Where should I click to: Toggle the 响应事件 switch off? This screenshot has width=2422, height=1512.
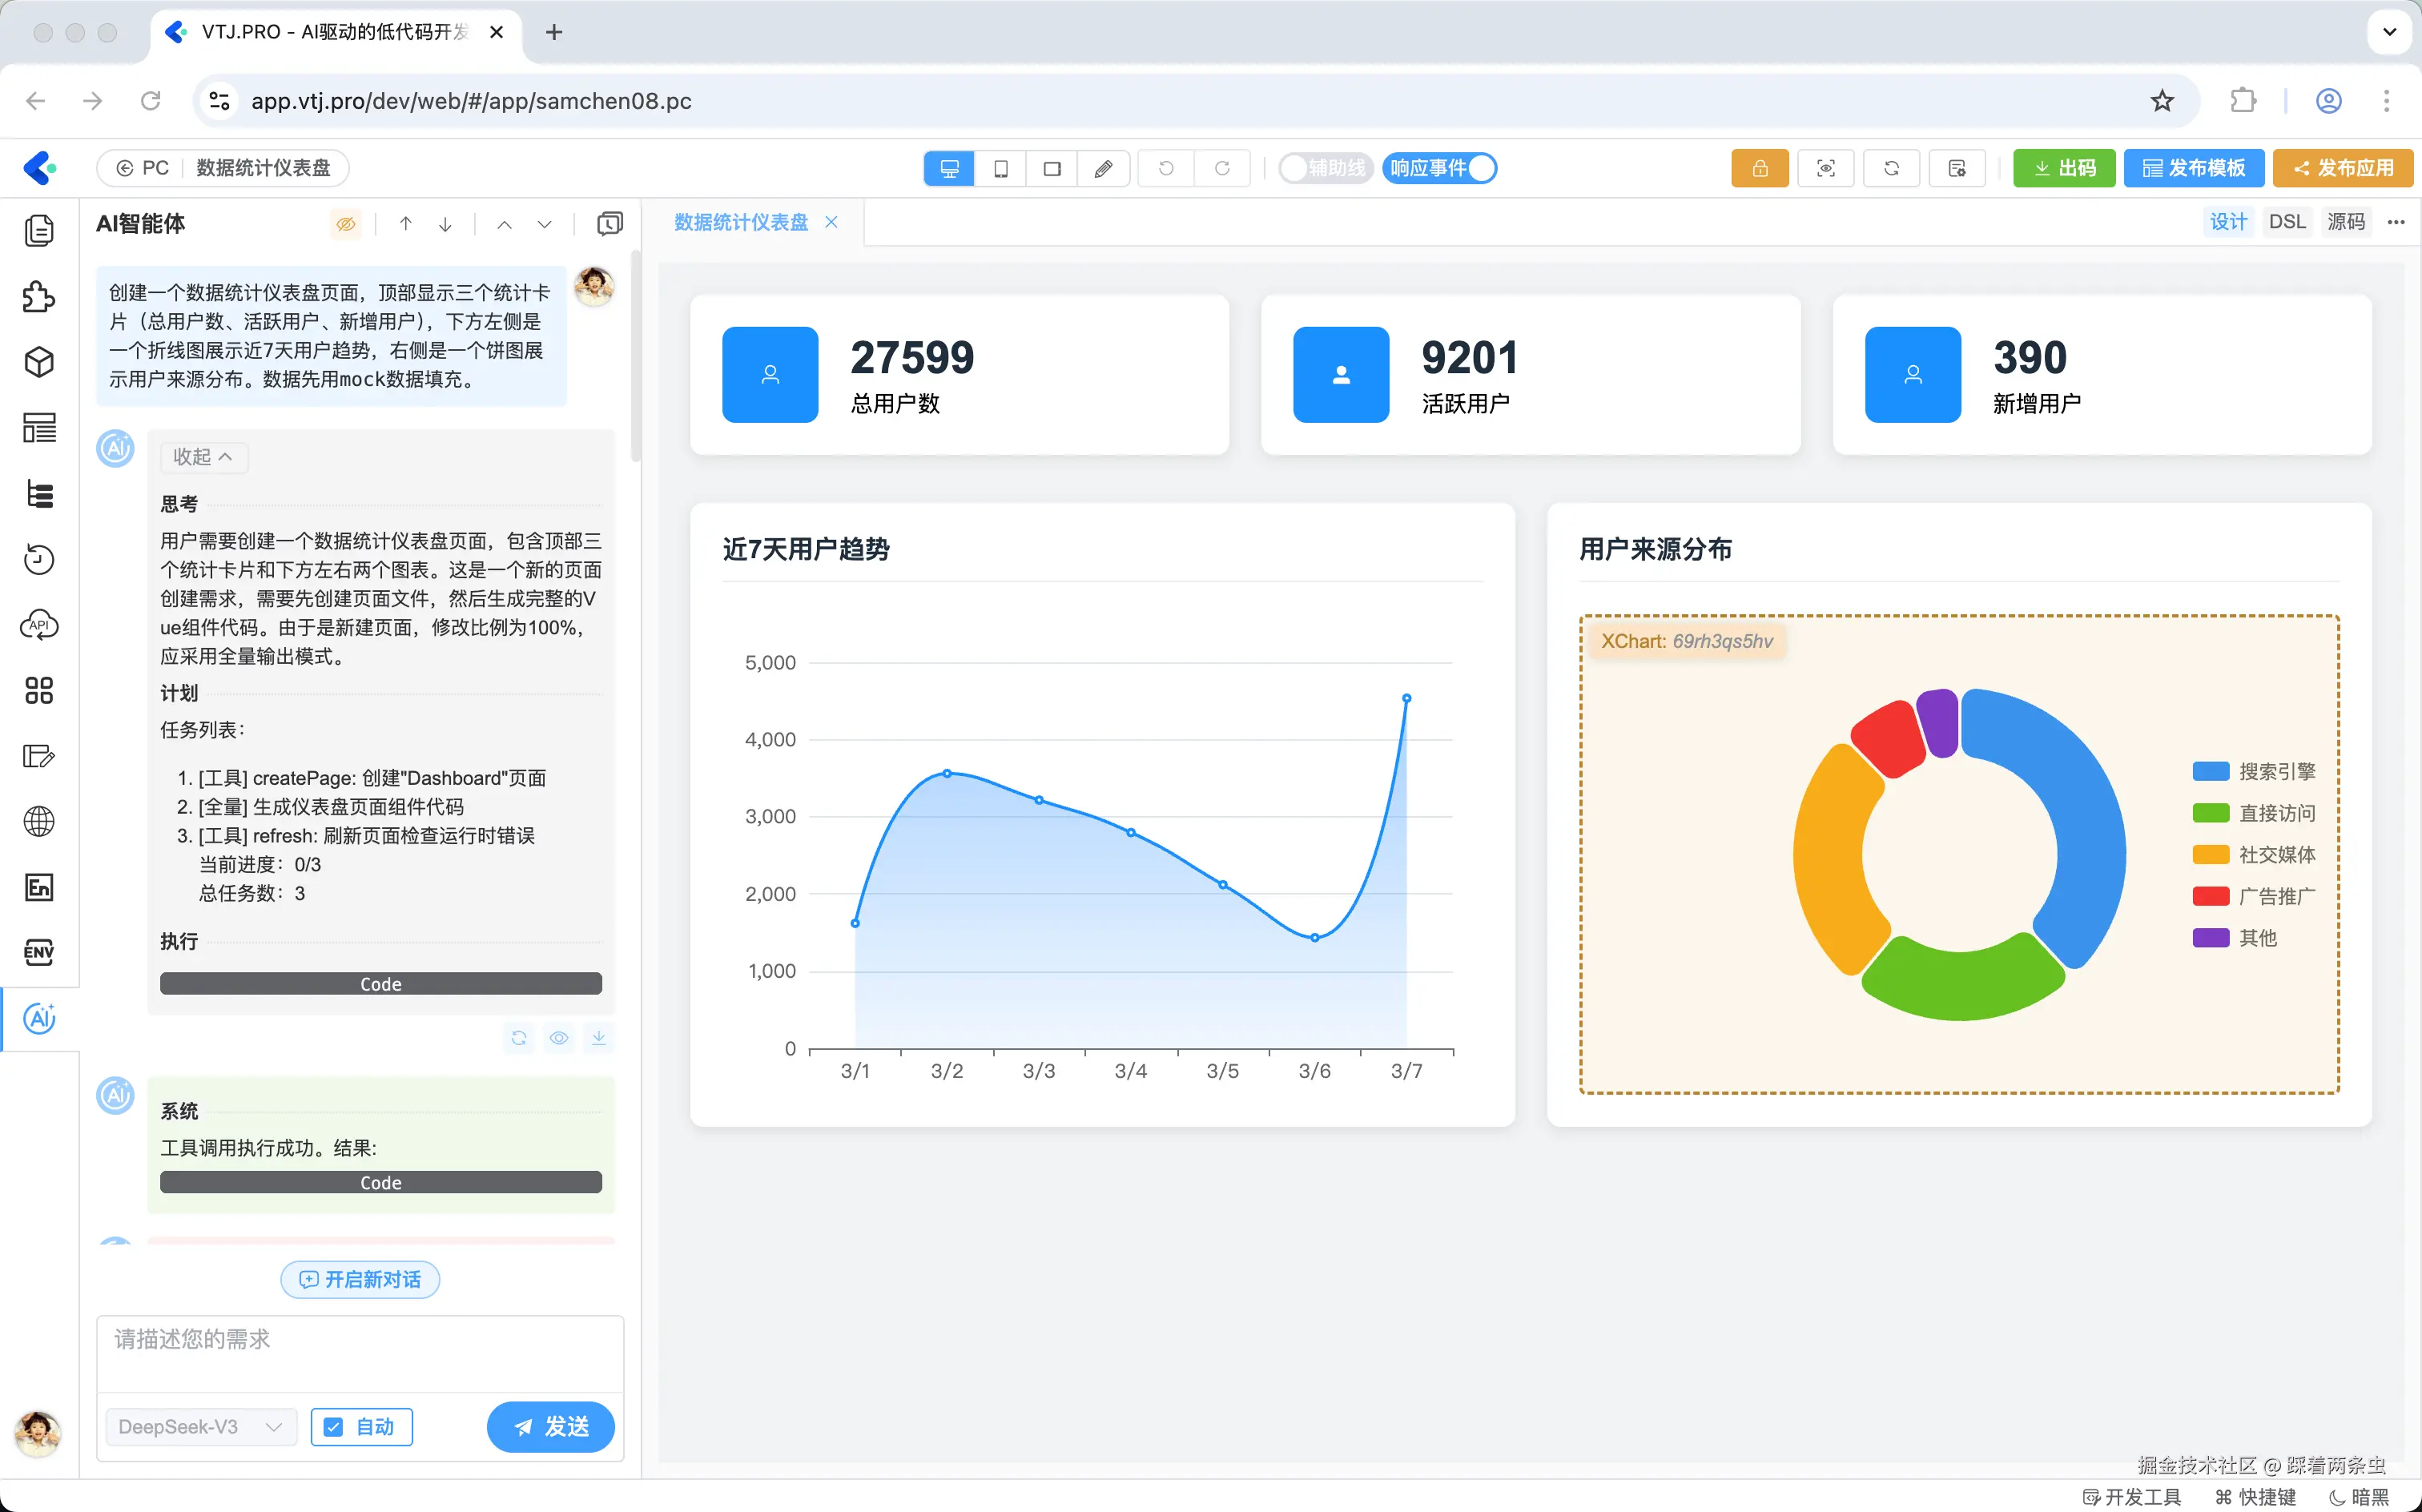pyautogui.click(x=1439, y=168)
